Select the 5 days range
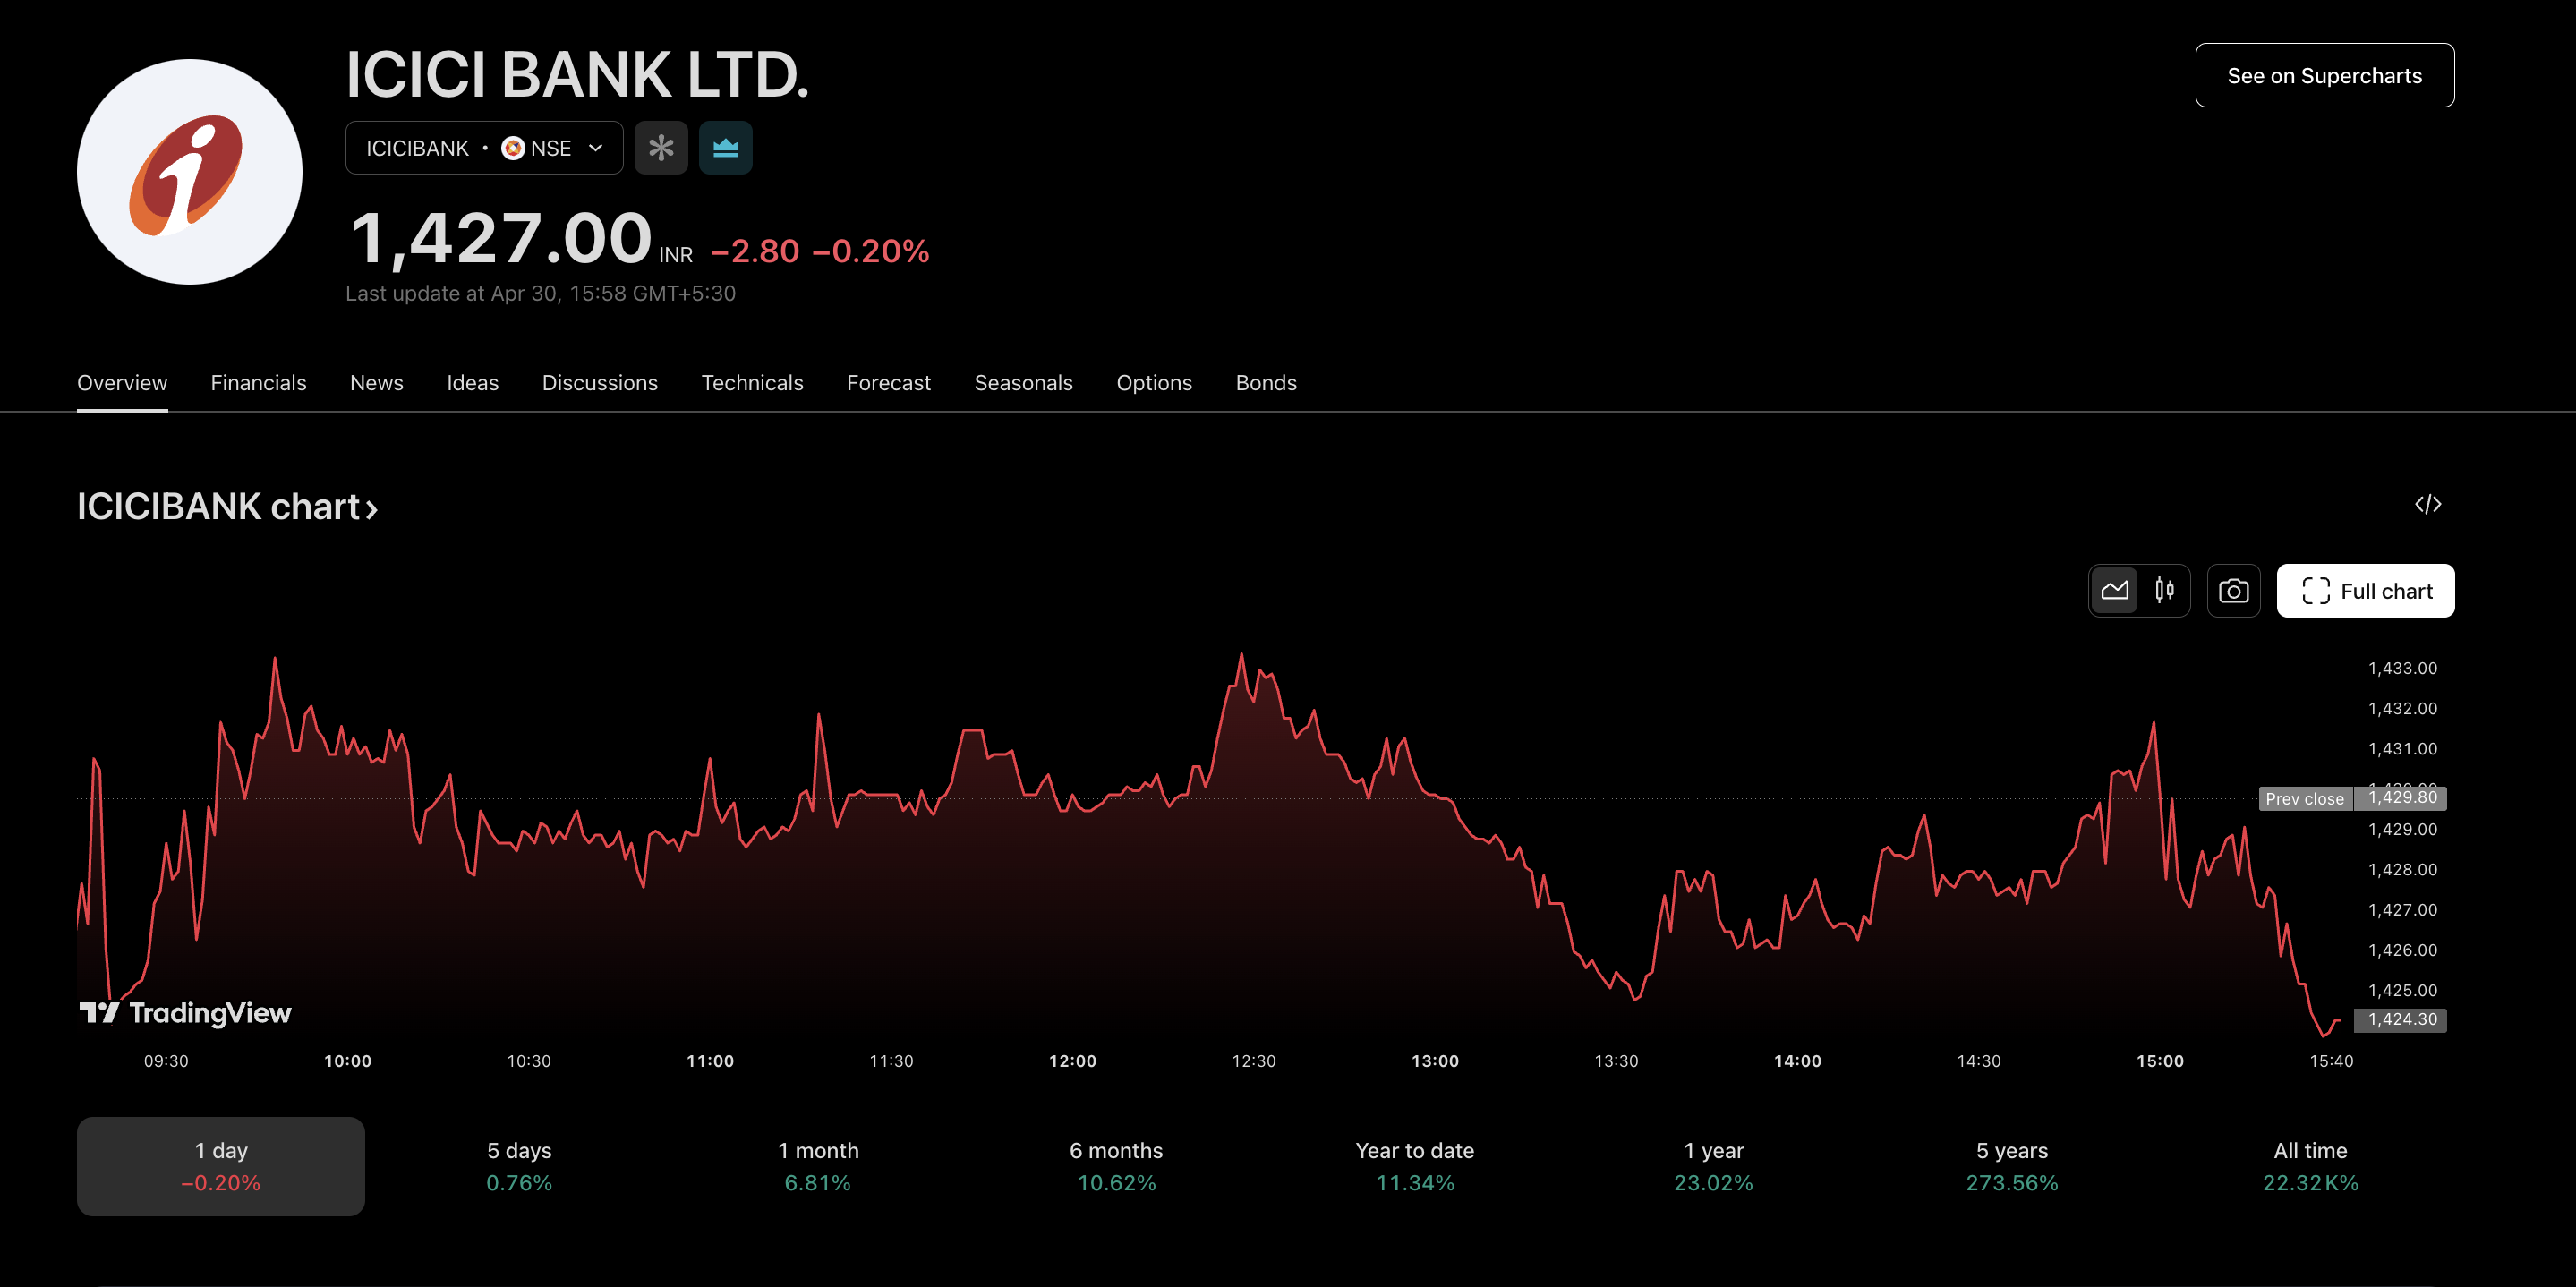This screenshot has height=1287, width=2576. 519,1166
